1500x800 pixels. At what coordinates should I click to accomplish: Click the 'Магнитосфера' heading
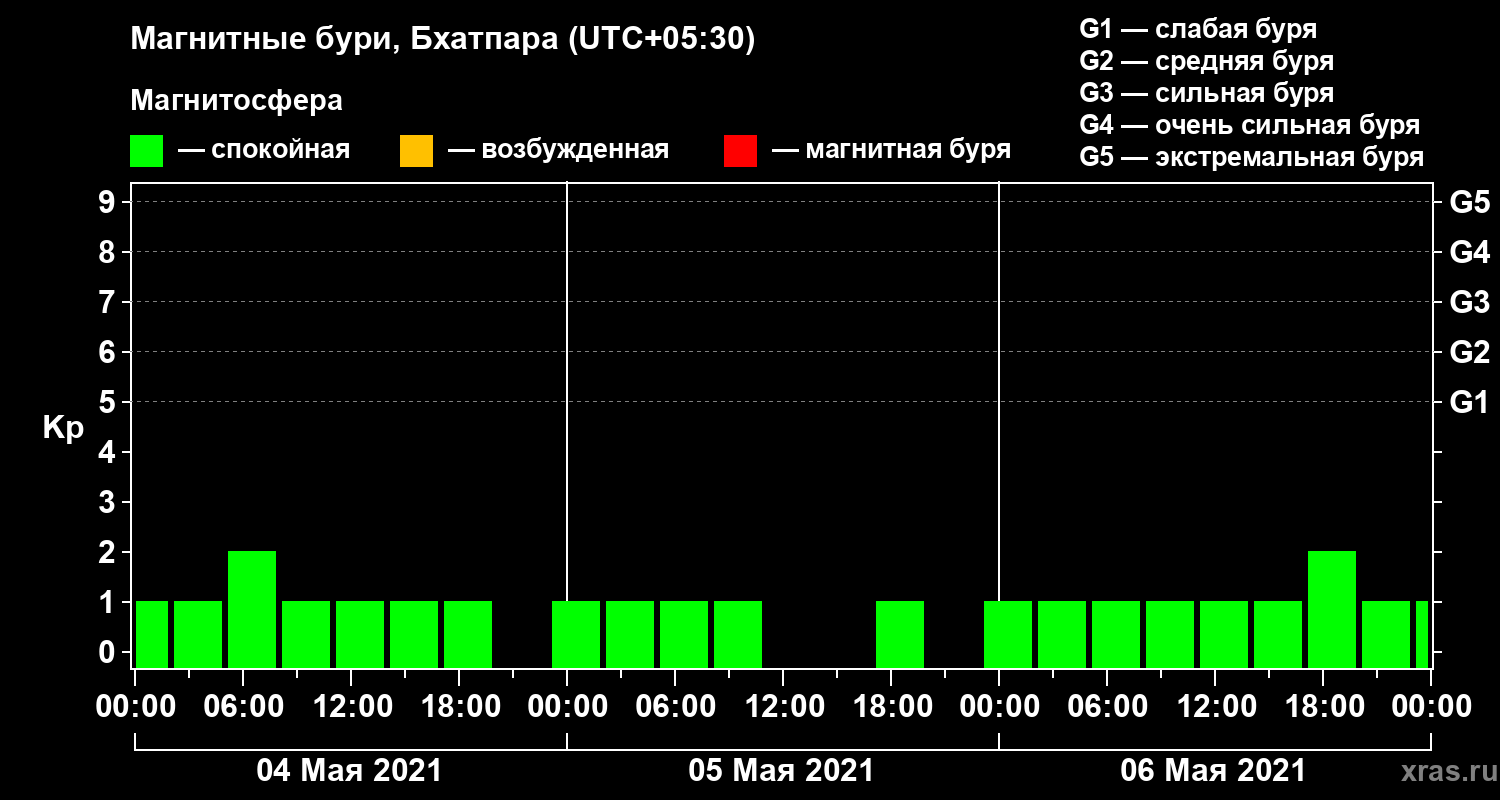(x=237, y=101)
